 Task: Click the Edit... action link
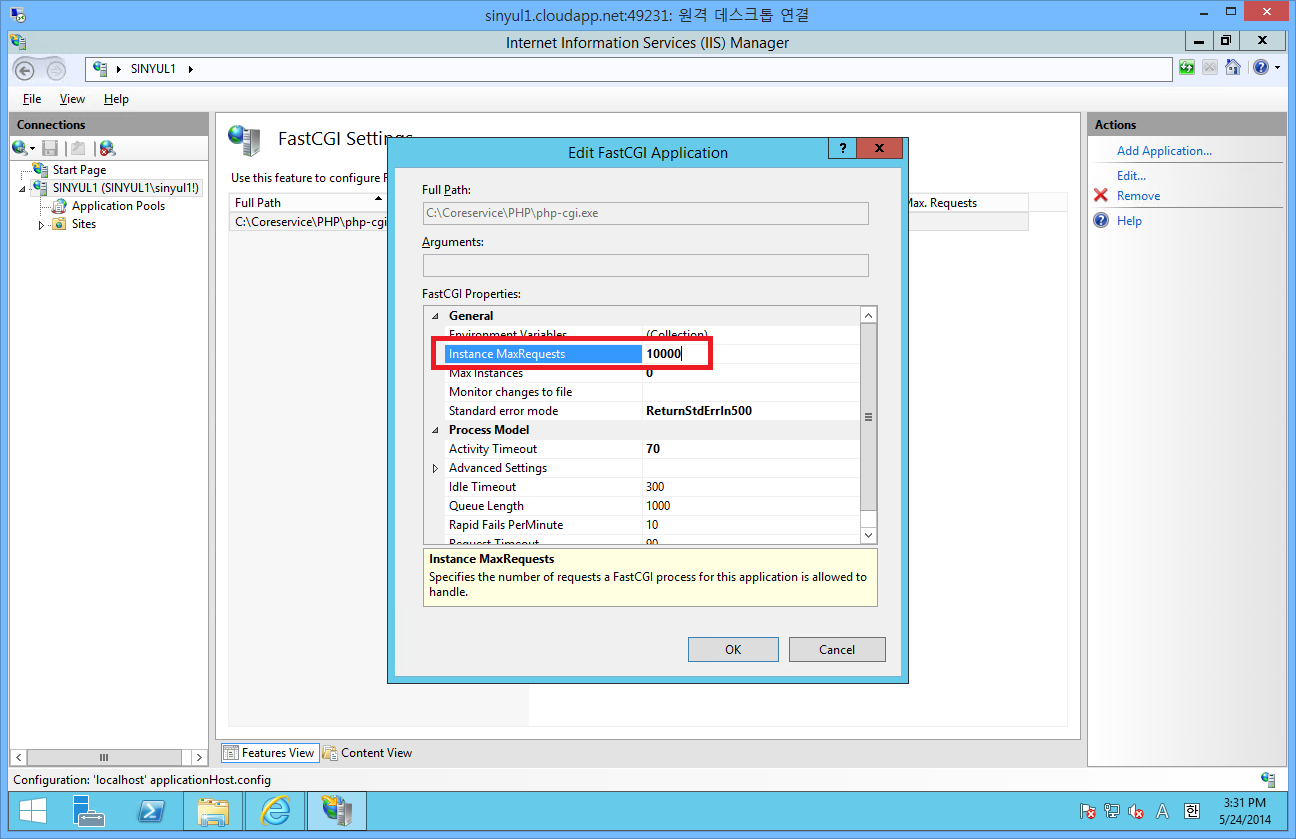coord(1131,176)
